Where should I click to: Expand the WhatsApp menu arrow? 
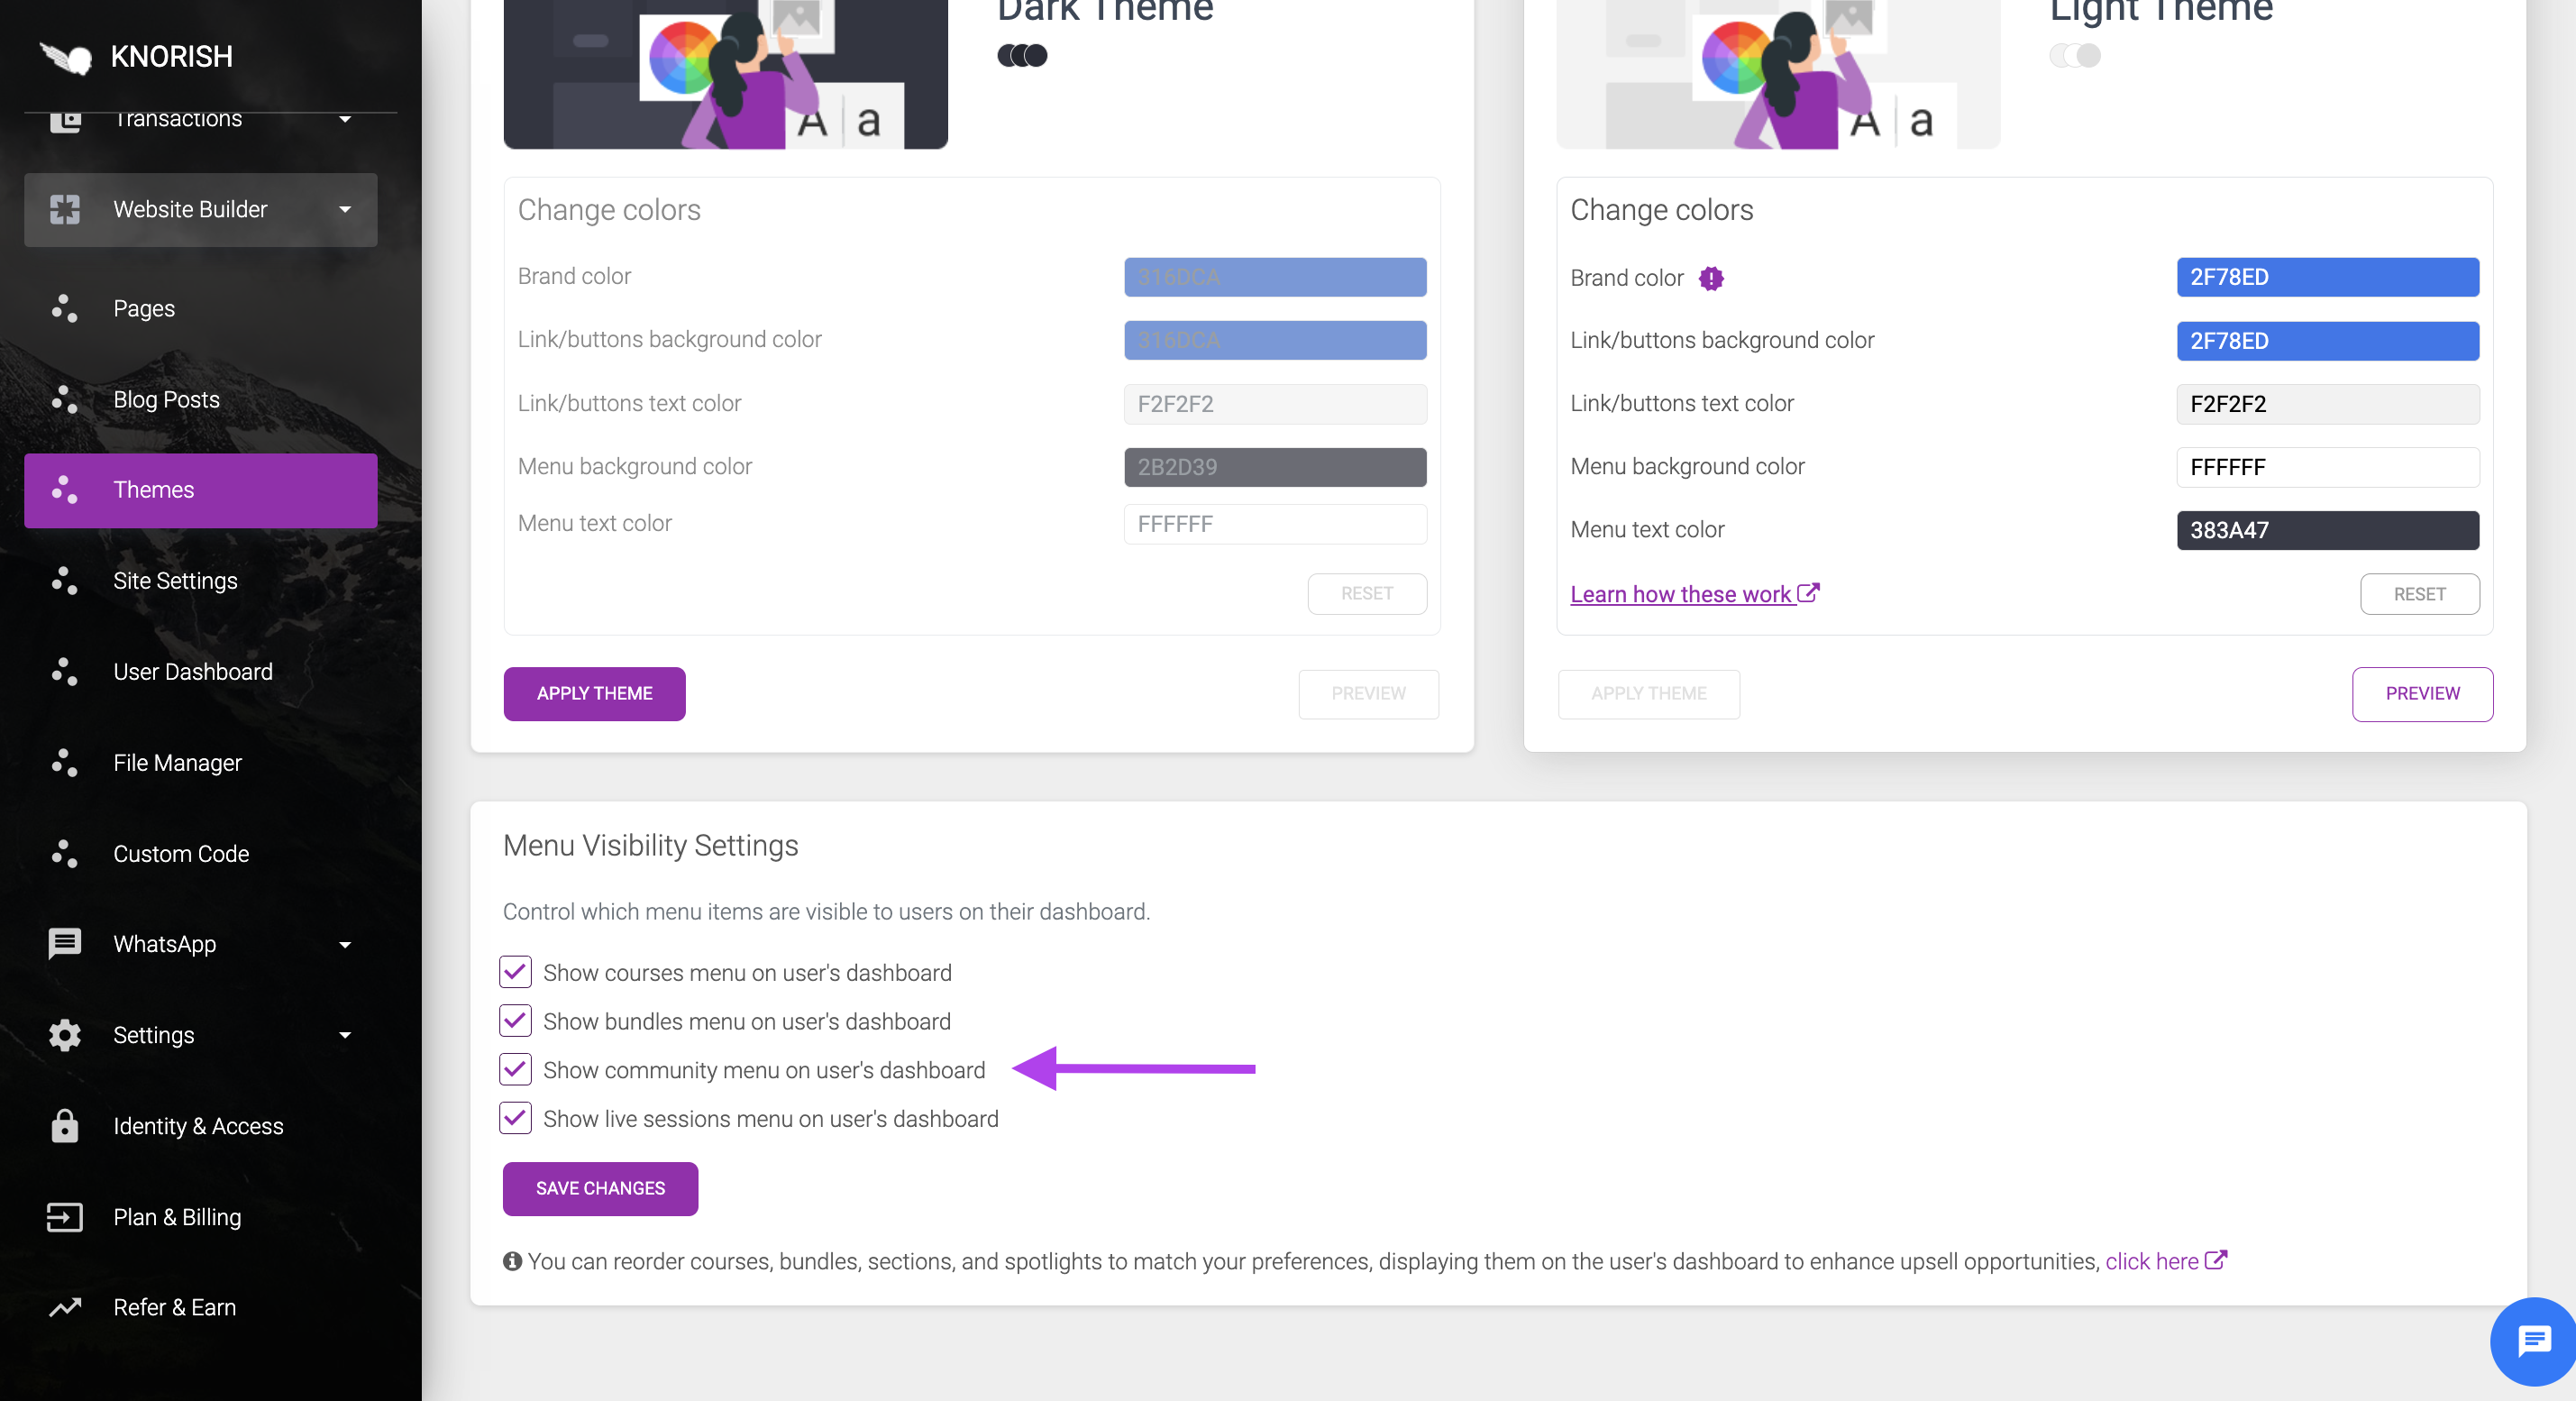coord(345,945)
